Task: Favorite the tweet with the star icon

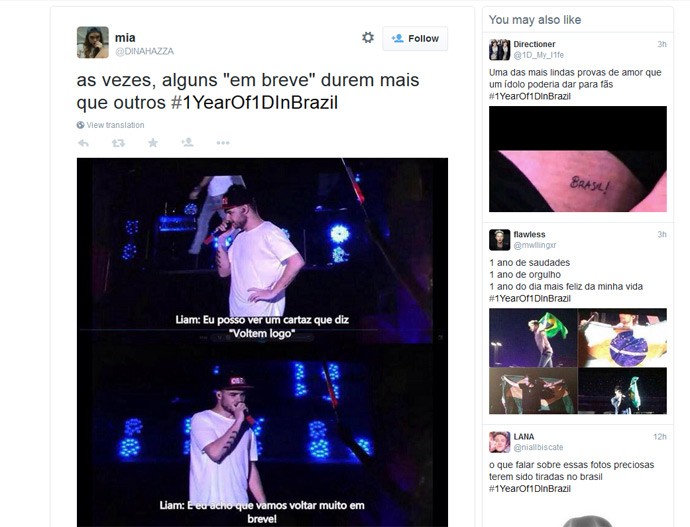Action: pos(153,143)
